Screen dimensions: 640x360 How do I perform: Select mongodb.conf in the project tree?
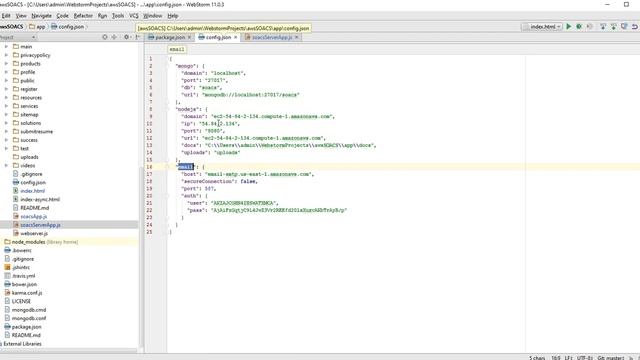[29, 318]
